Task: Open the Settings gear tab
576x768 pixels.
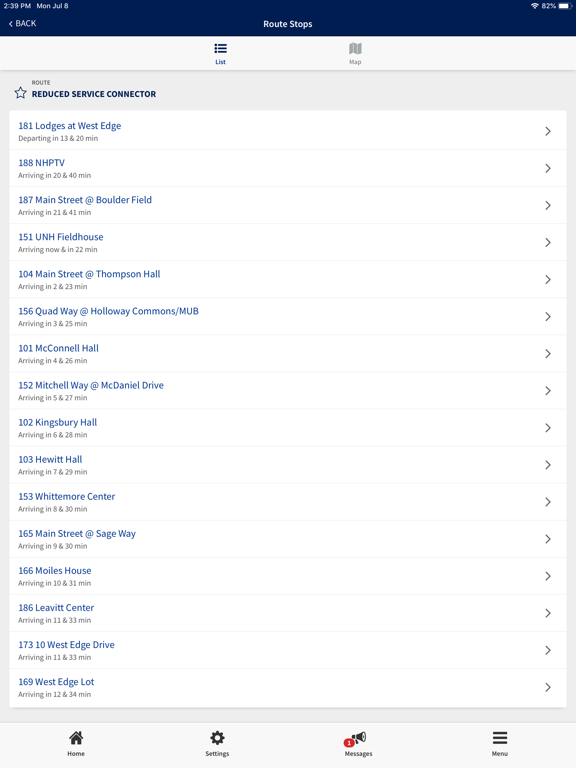Action: 217,744
